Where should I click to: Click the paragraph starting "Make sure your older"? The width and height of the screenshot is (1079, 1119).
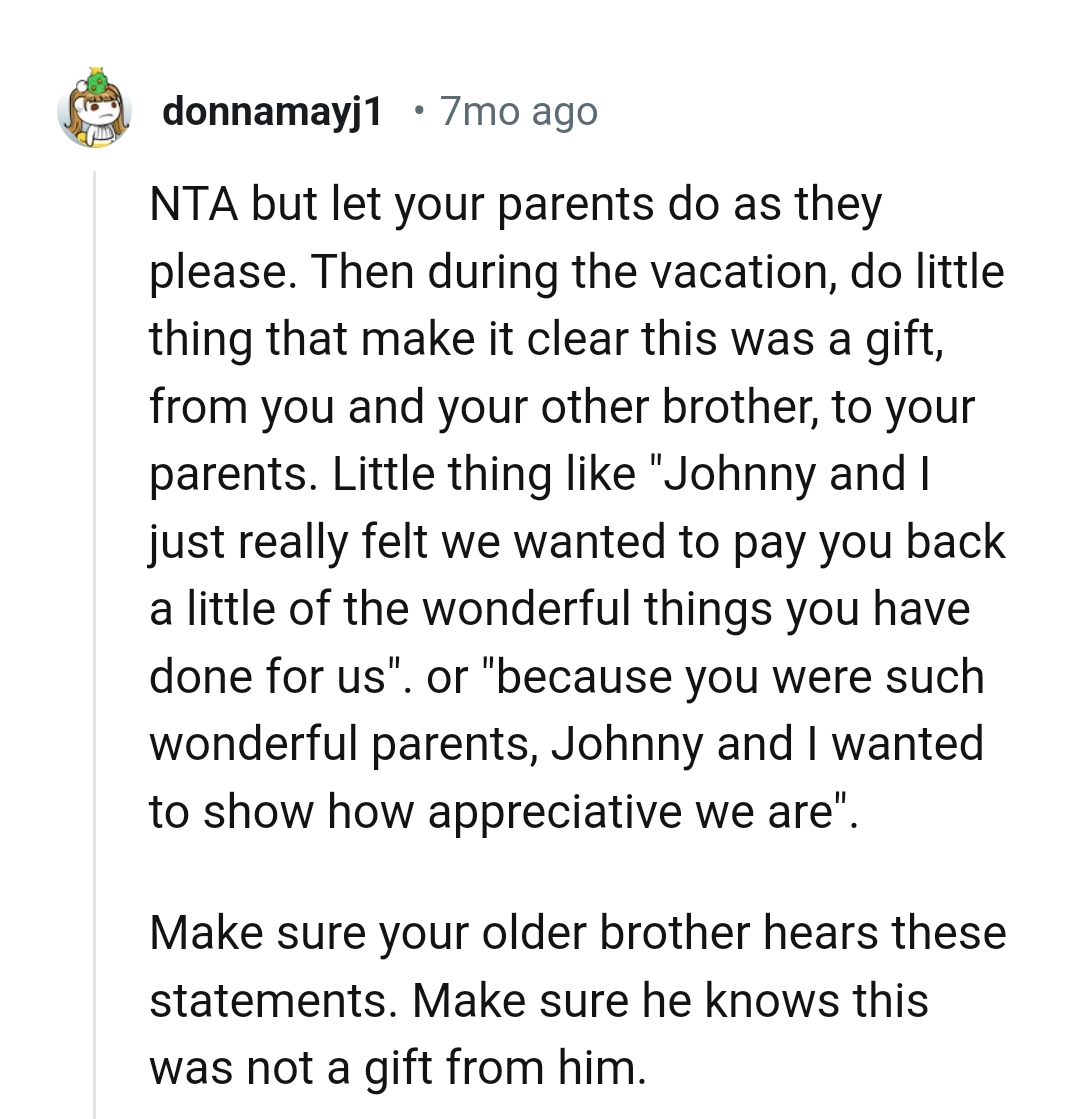tap(577, 1000)
